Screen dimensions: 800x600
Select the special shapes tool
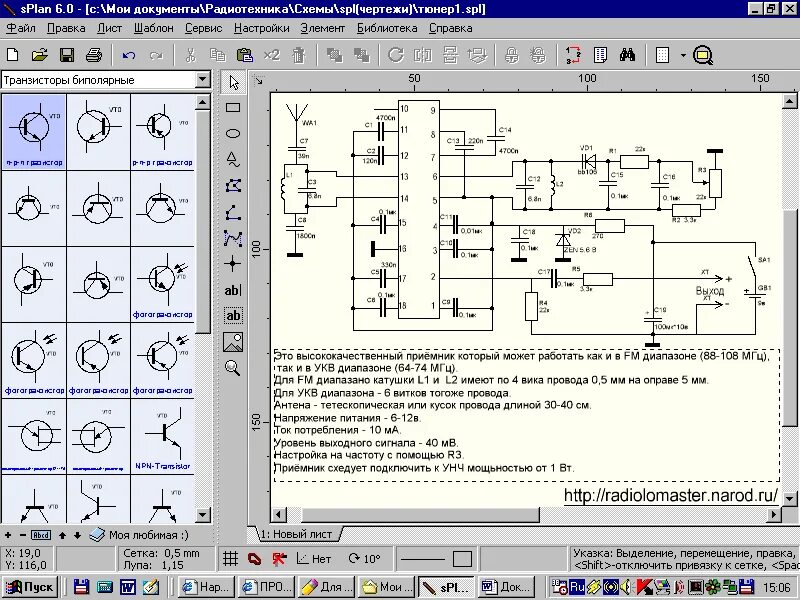pyautogui.click(x=233, y=160)
